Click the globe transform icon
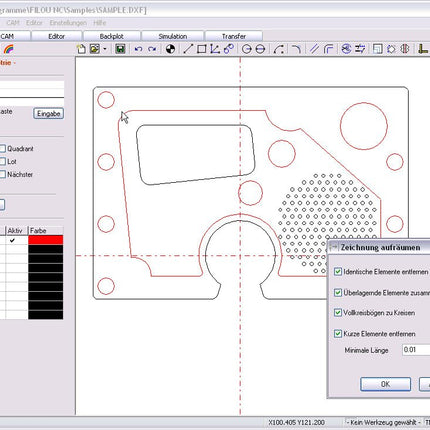Screen dimensions: 430x430 [x=346, y=49]
